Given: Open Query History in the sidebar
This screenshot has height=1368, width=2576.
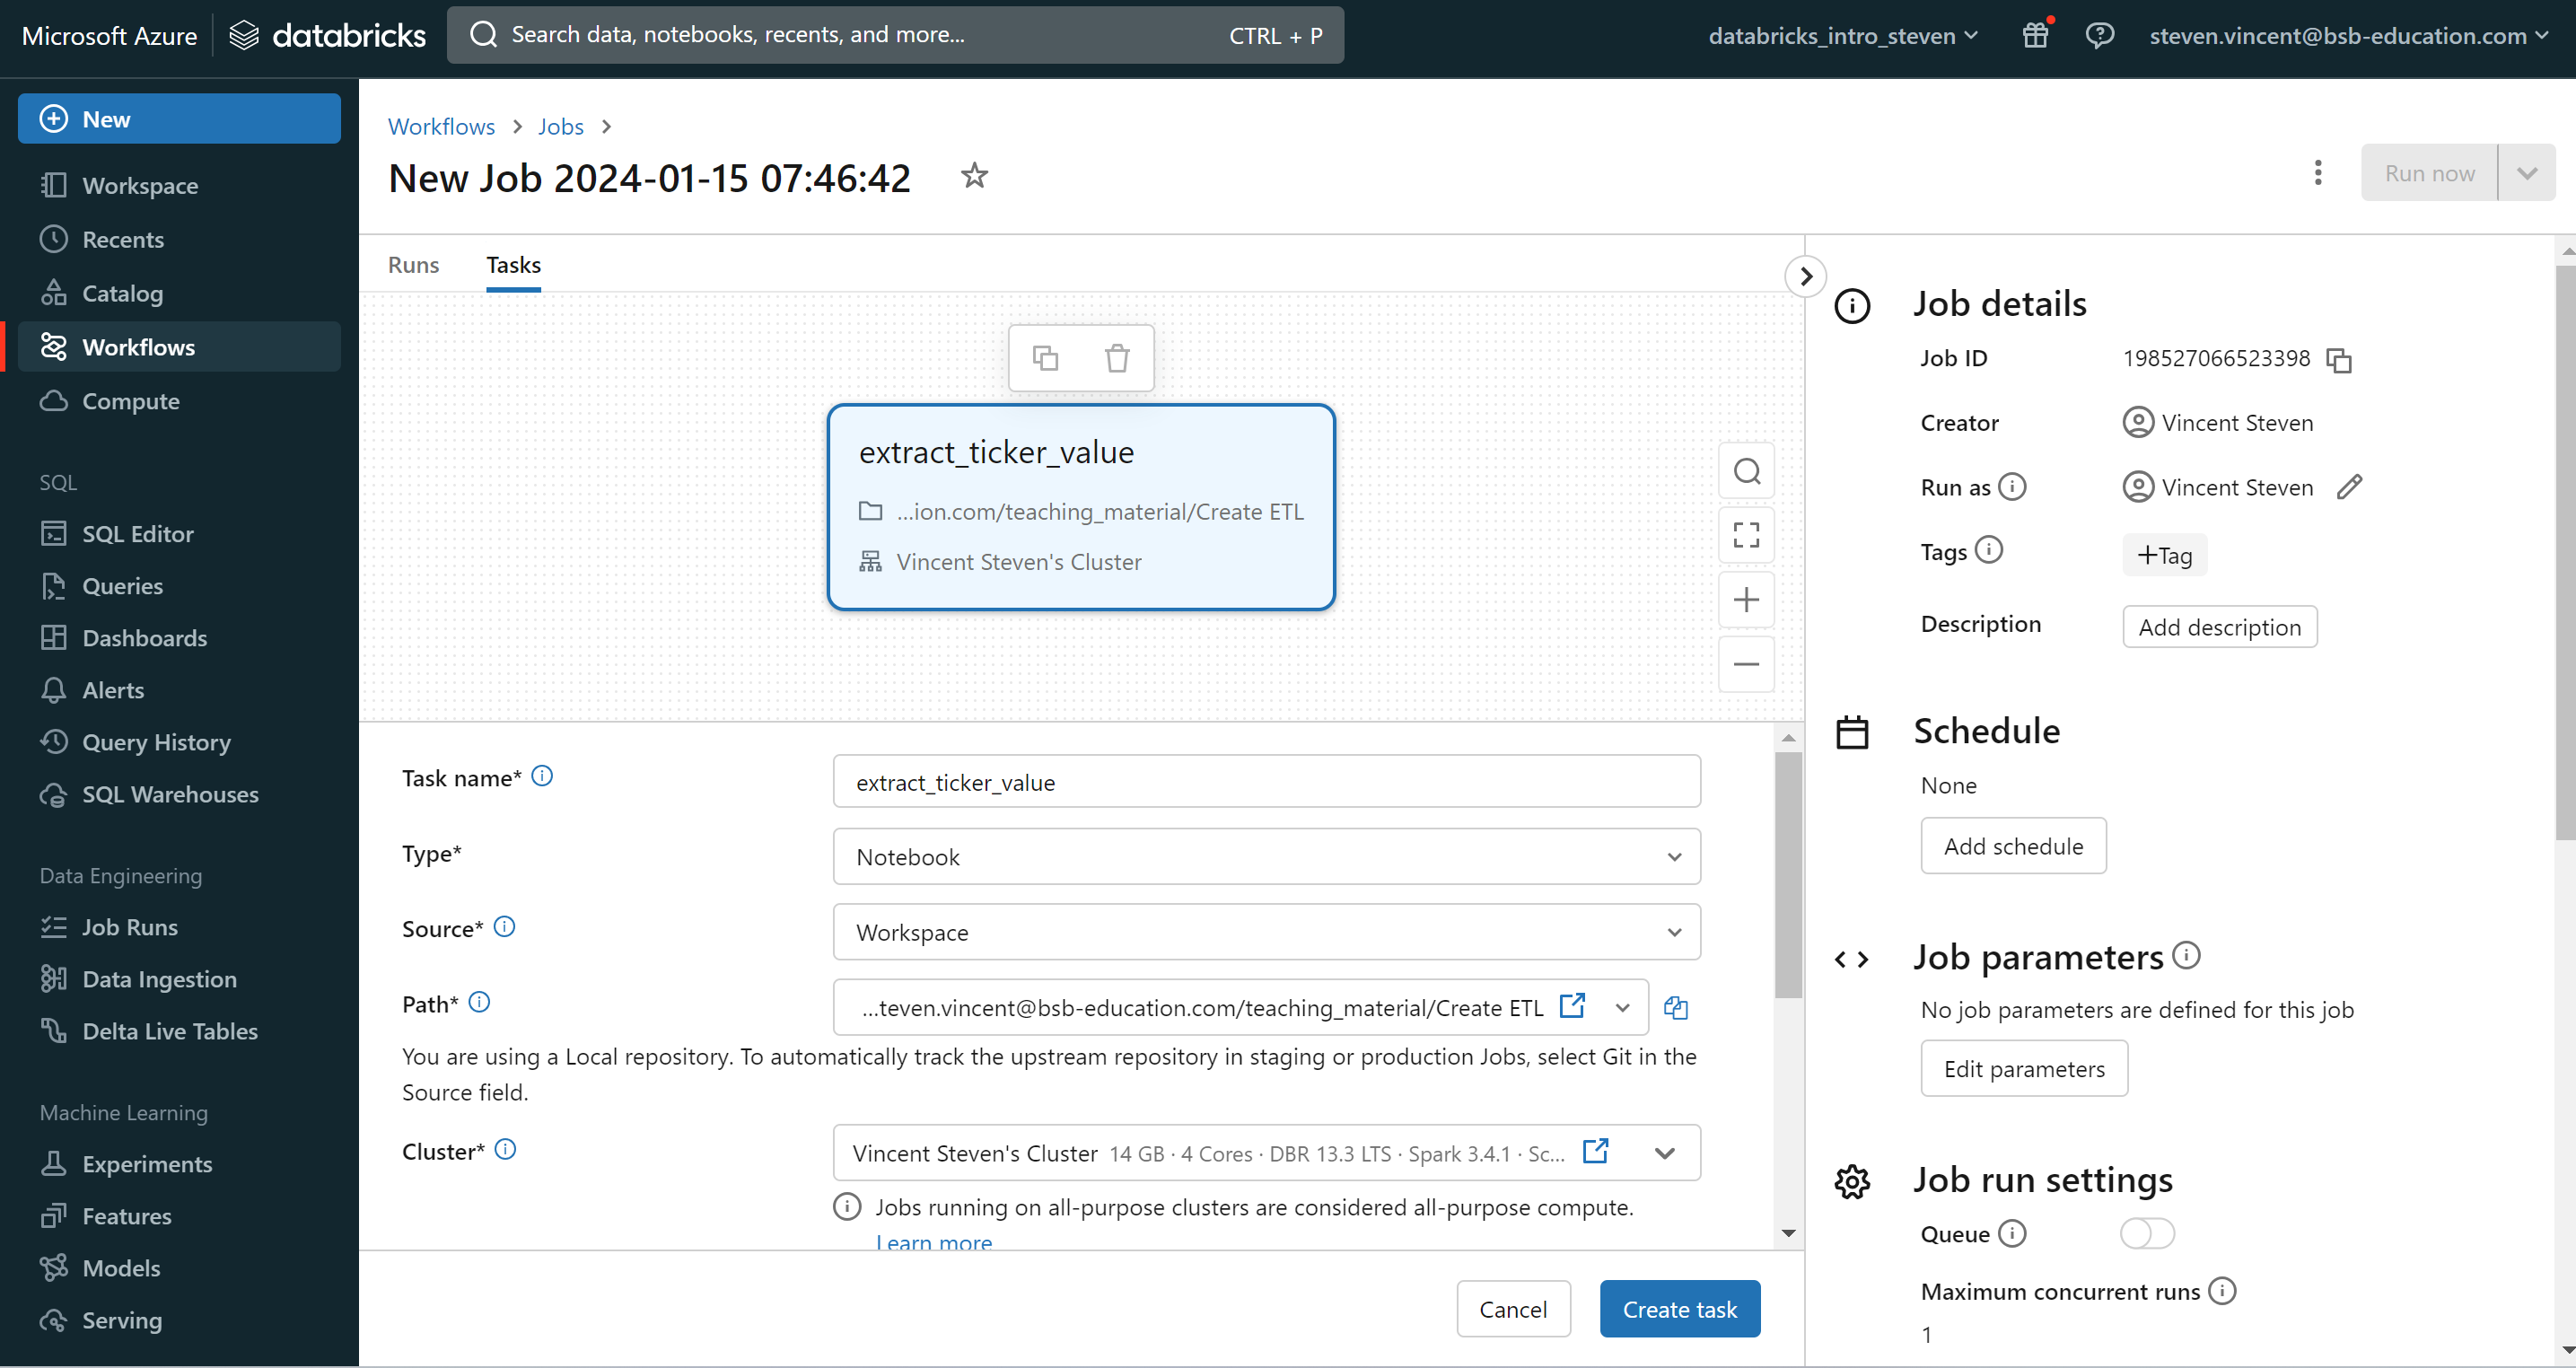Looking at the screenshot, I should 179,742.
